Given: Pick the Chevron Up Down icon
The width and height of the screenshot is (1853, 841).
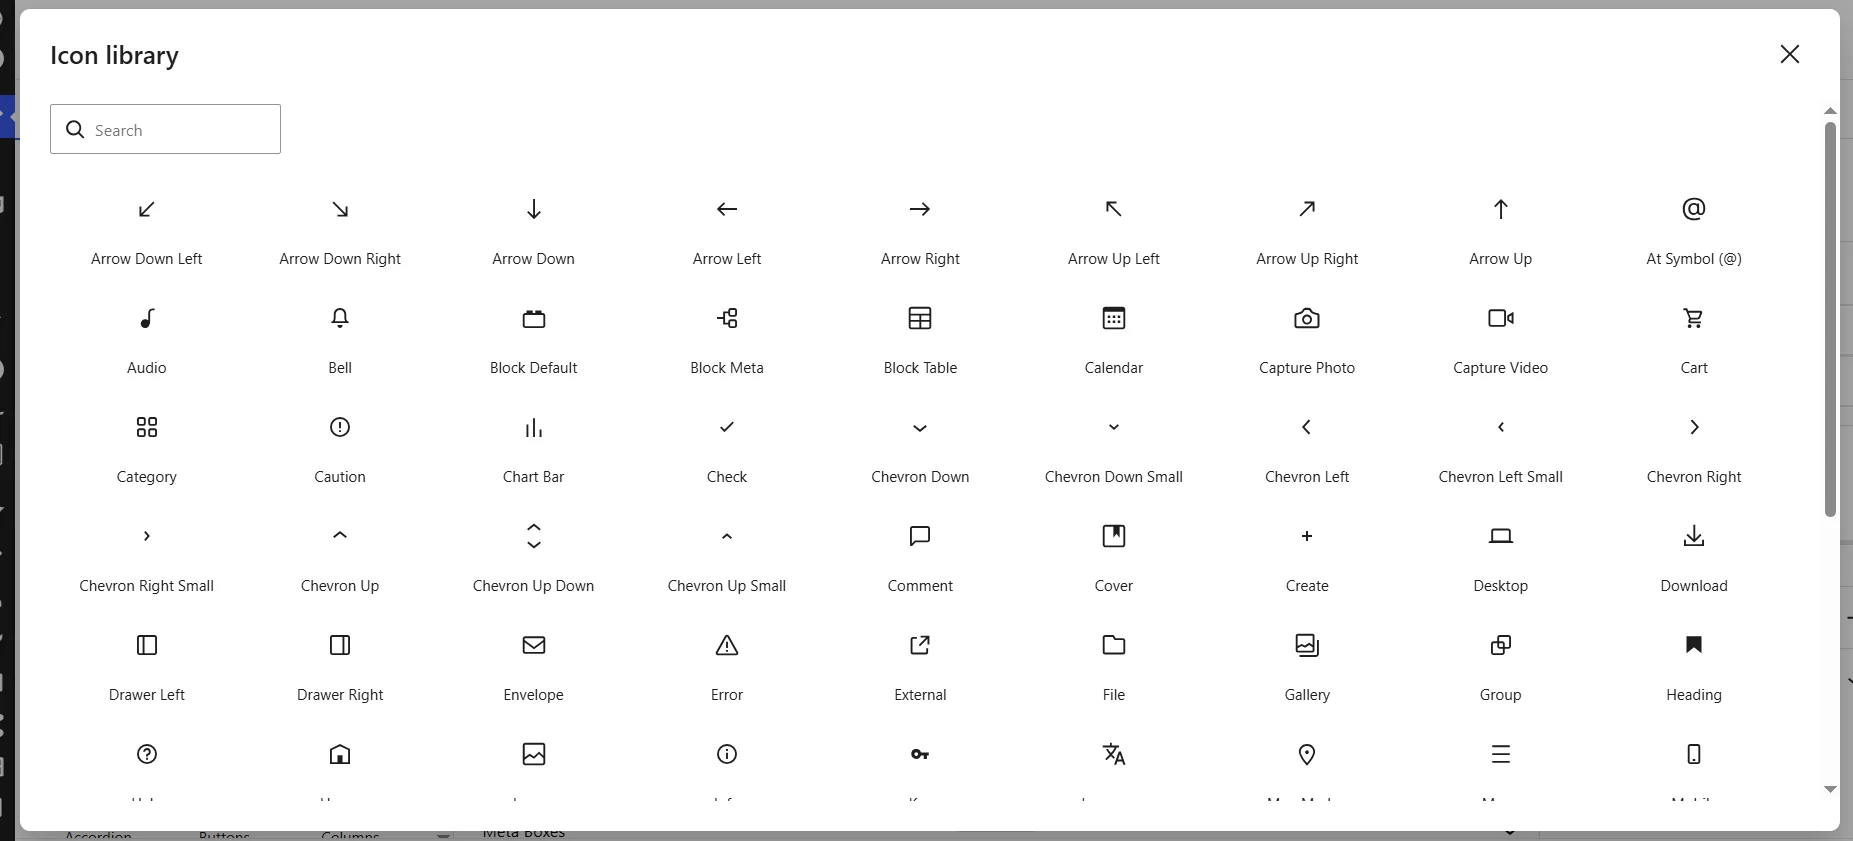Looking at the screenshot, I should (534, 536).
